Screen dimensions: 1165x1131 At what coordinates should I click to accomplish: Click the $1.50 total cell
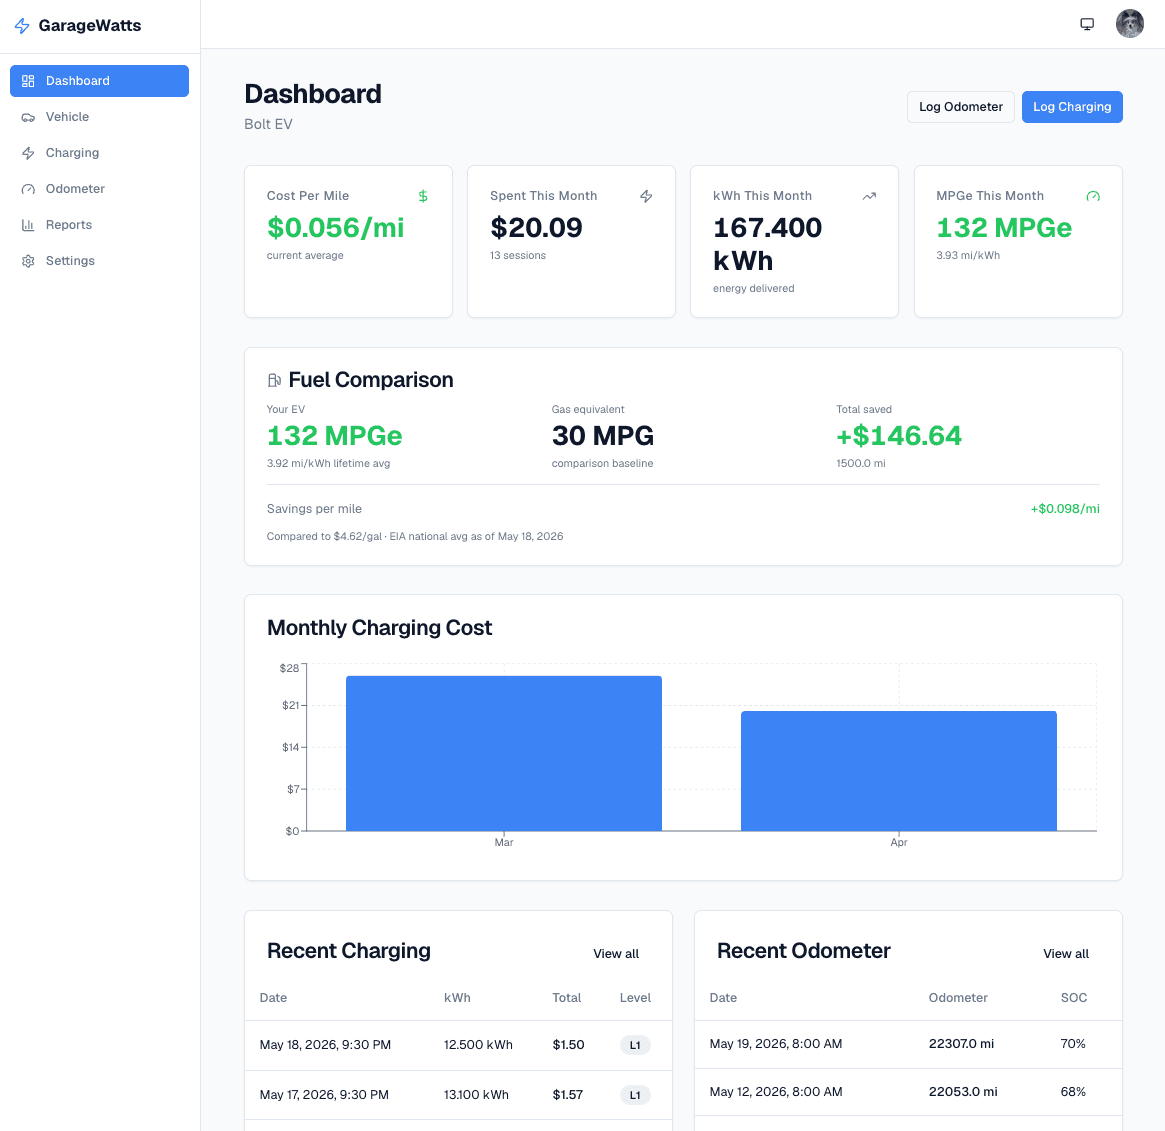568,1045
